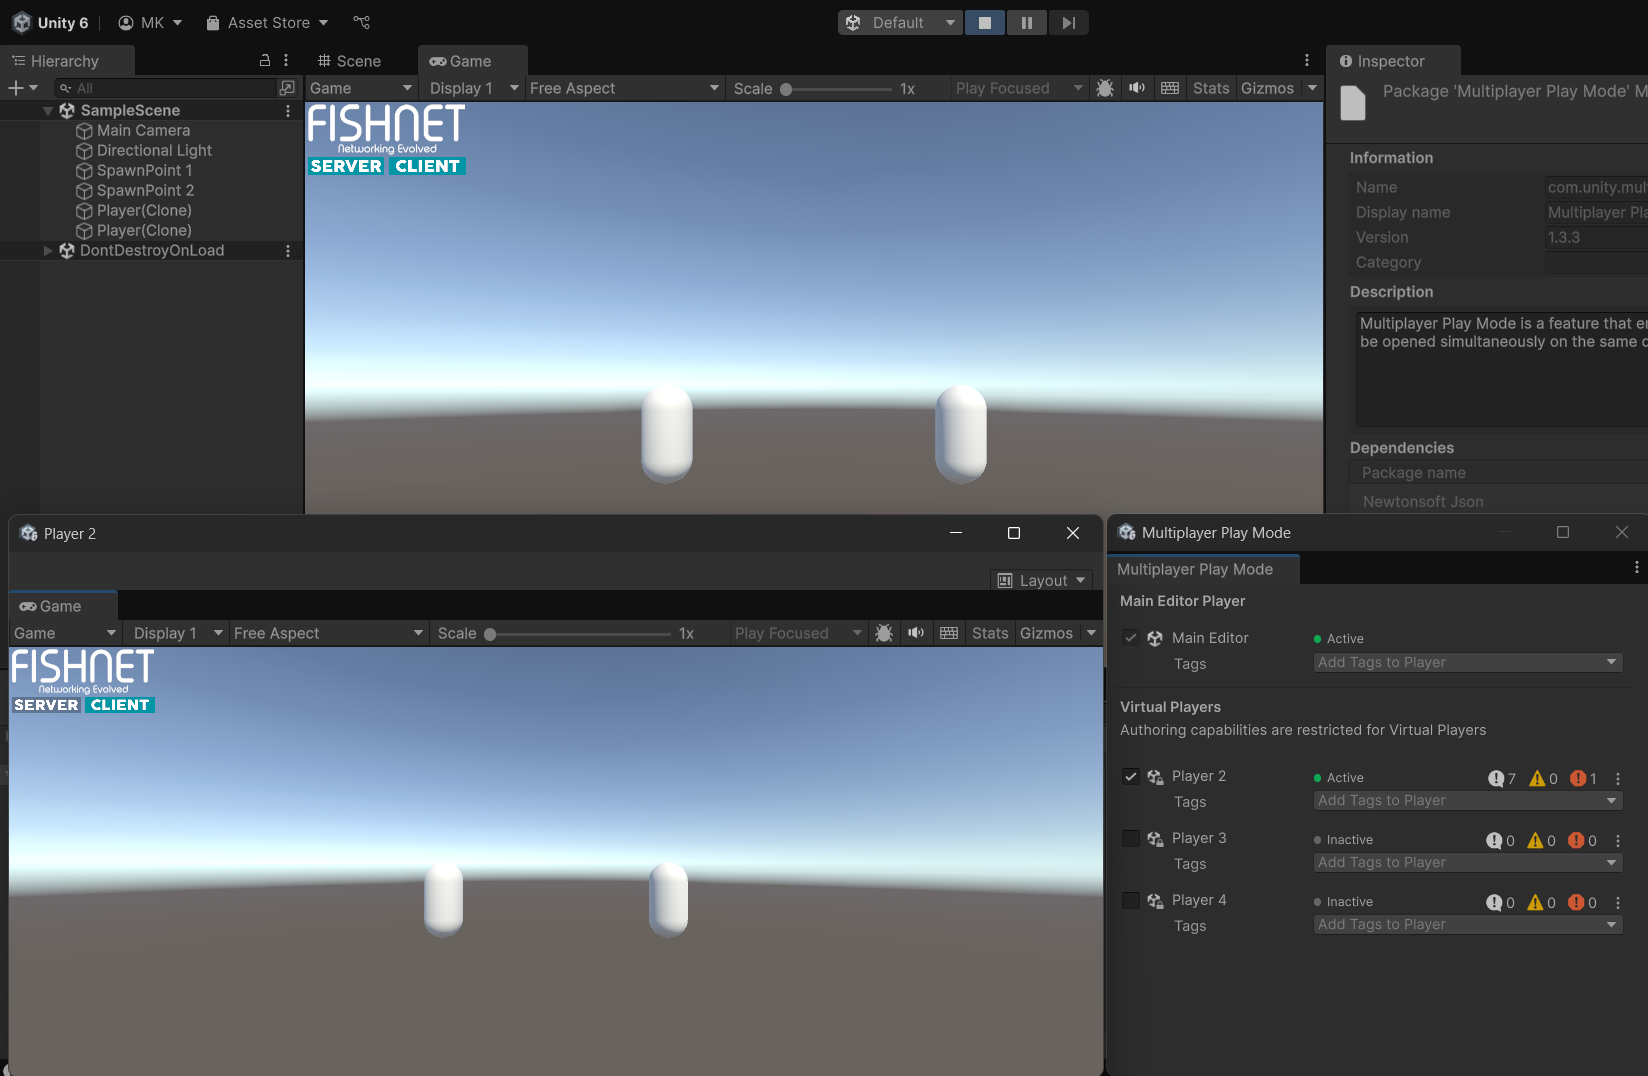Toggle the bug icon in Player 2 Game view

pos(884,633)
